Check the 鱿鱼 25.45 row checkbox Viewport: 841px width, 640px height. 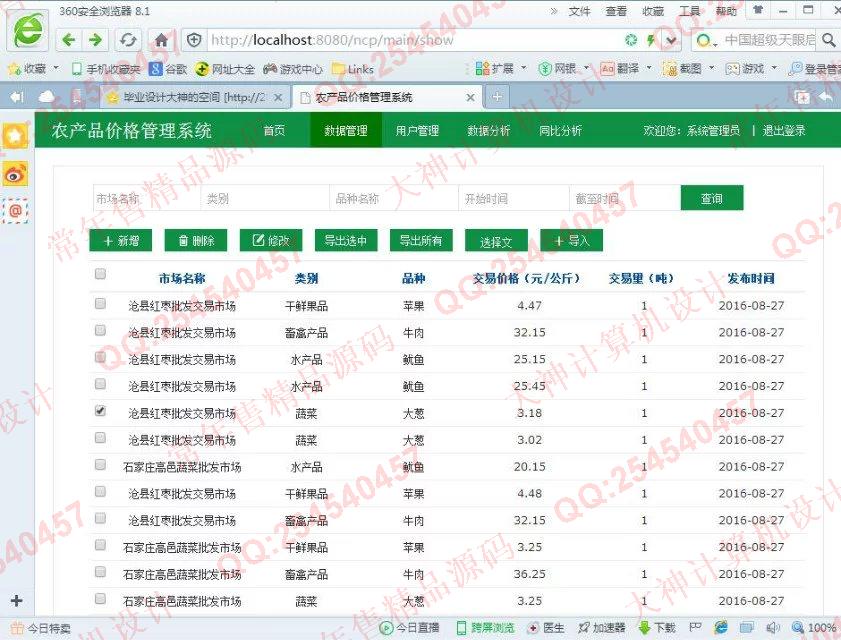coord(100,384)
